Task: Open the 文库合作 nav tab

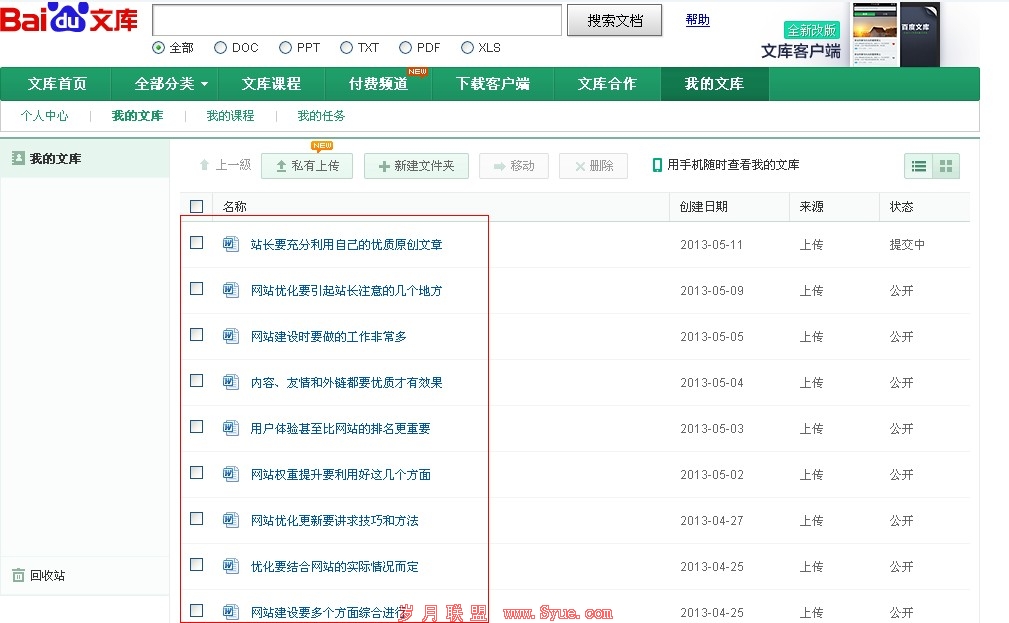Action: click(607, 84)
